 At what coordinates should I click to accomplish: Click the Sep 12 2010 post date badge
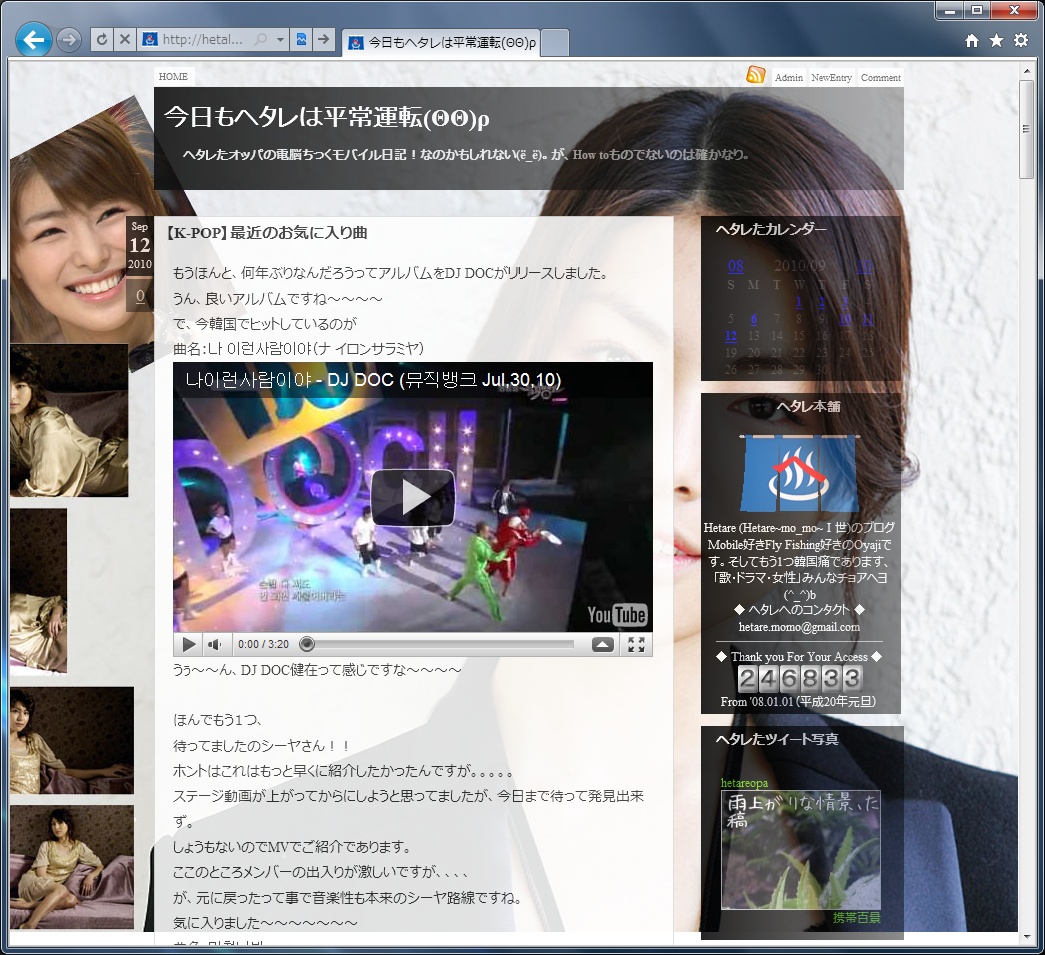tap(139, 245)
